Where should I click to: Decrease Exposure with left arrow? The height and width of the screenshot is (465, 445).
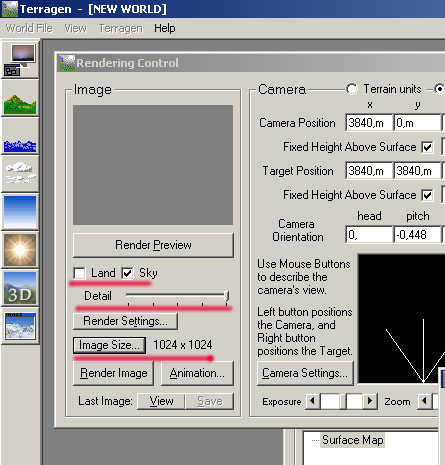(312, 401)
